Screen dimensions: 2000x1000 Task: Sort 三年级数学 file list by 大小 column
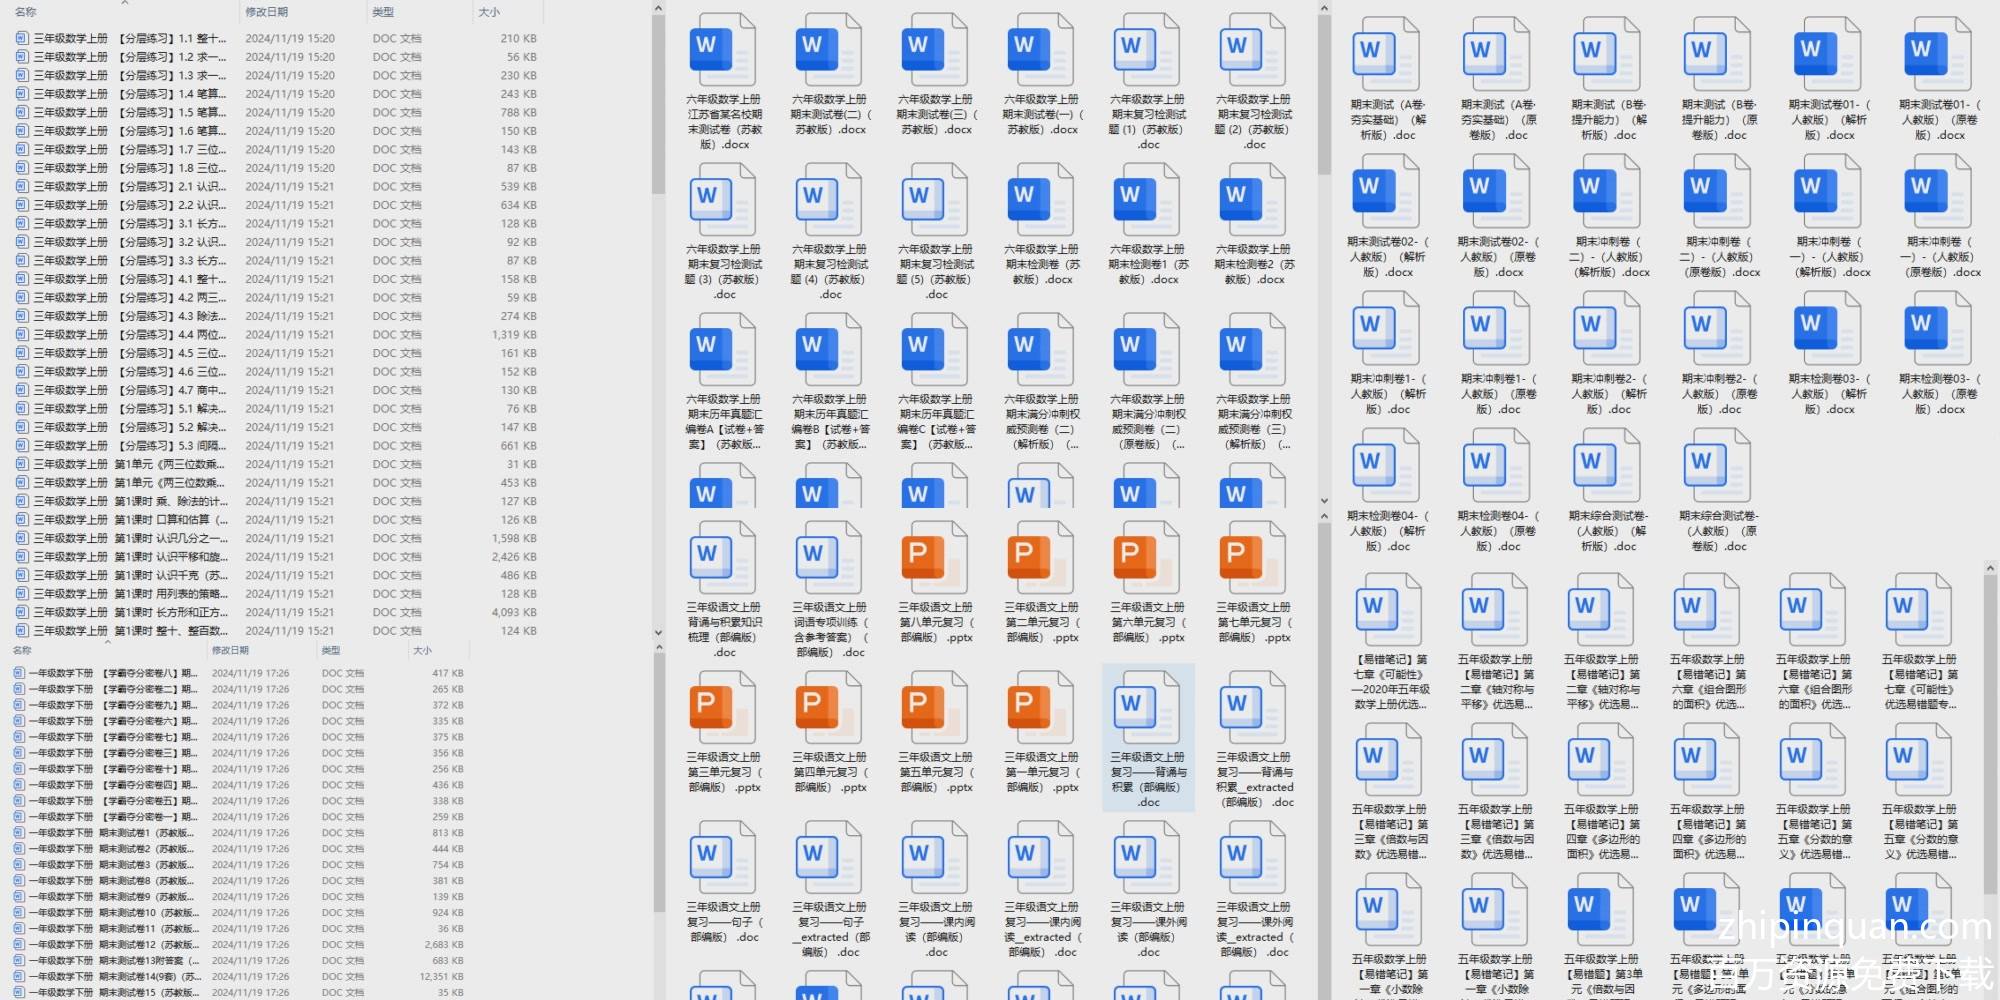tap(489, 12)
